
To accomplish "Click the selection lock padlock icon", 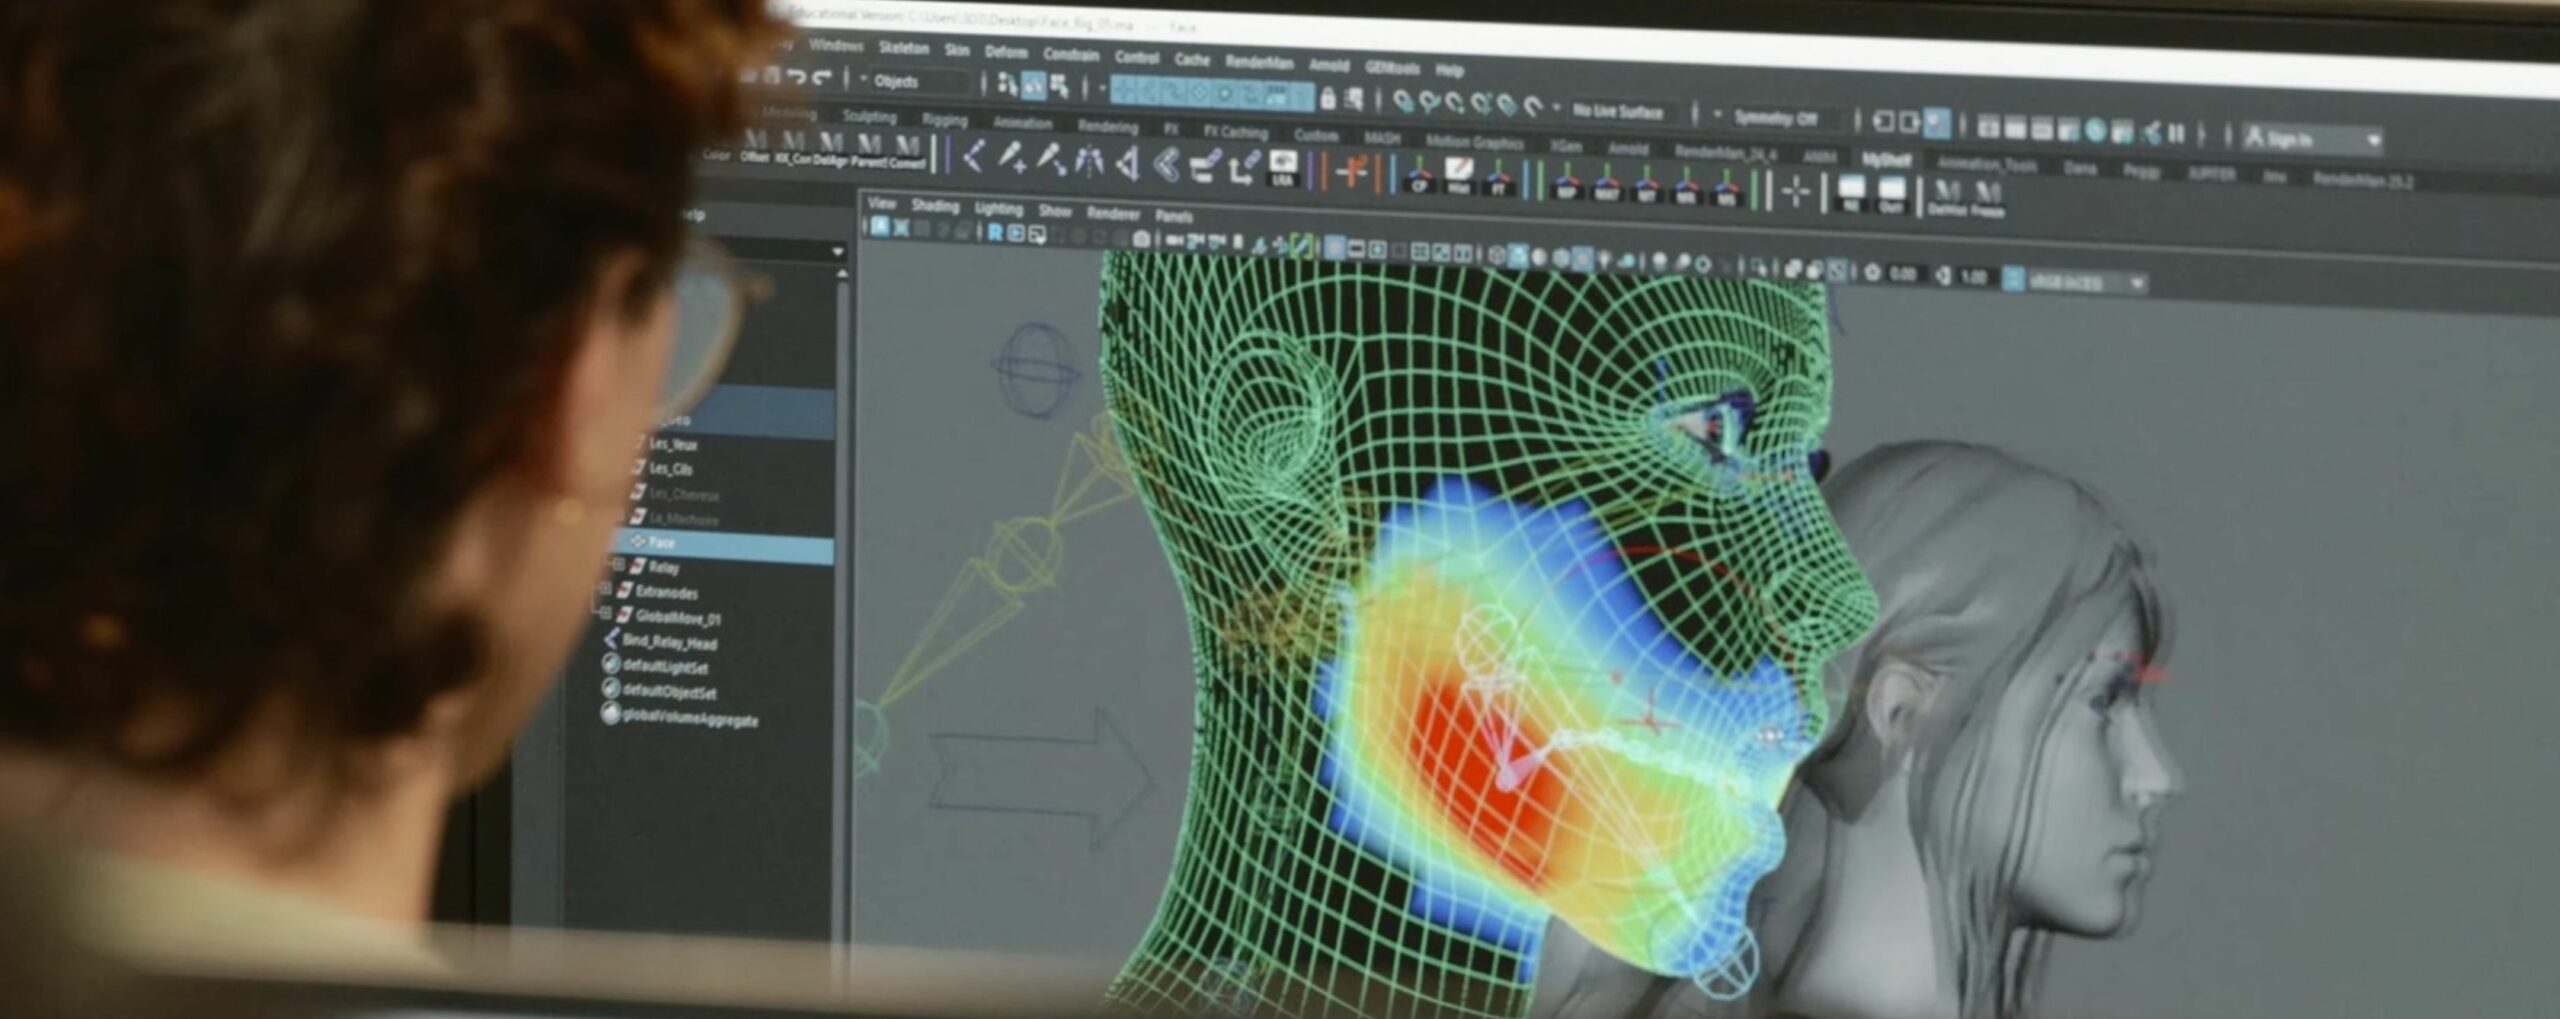I will click(x=1328, y=98).
